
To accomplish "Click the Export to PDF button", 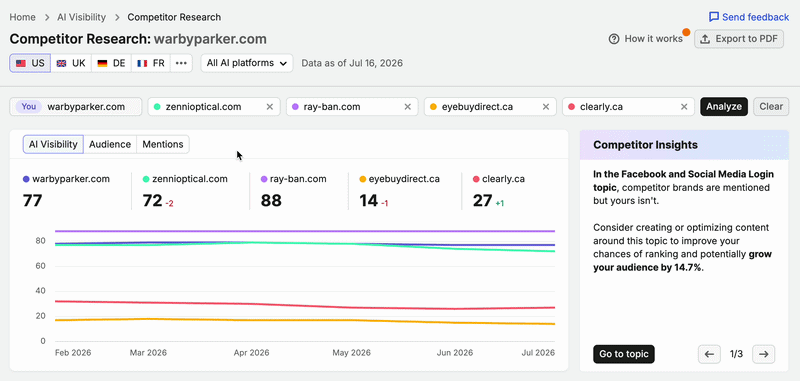I will click(x=739, y=39).
